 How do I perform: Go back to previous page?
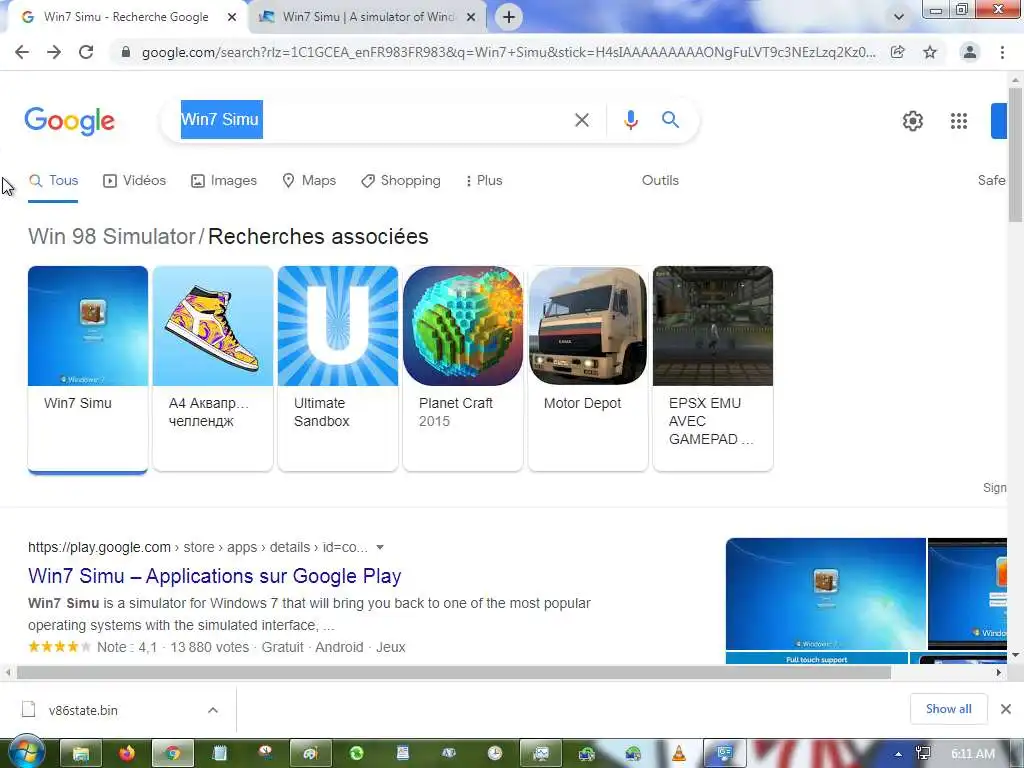point(22,52)
